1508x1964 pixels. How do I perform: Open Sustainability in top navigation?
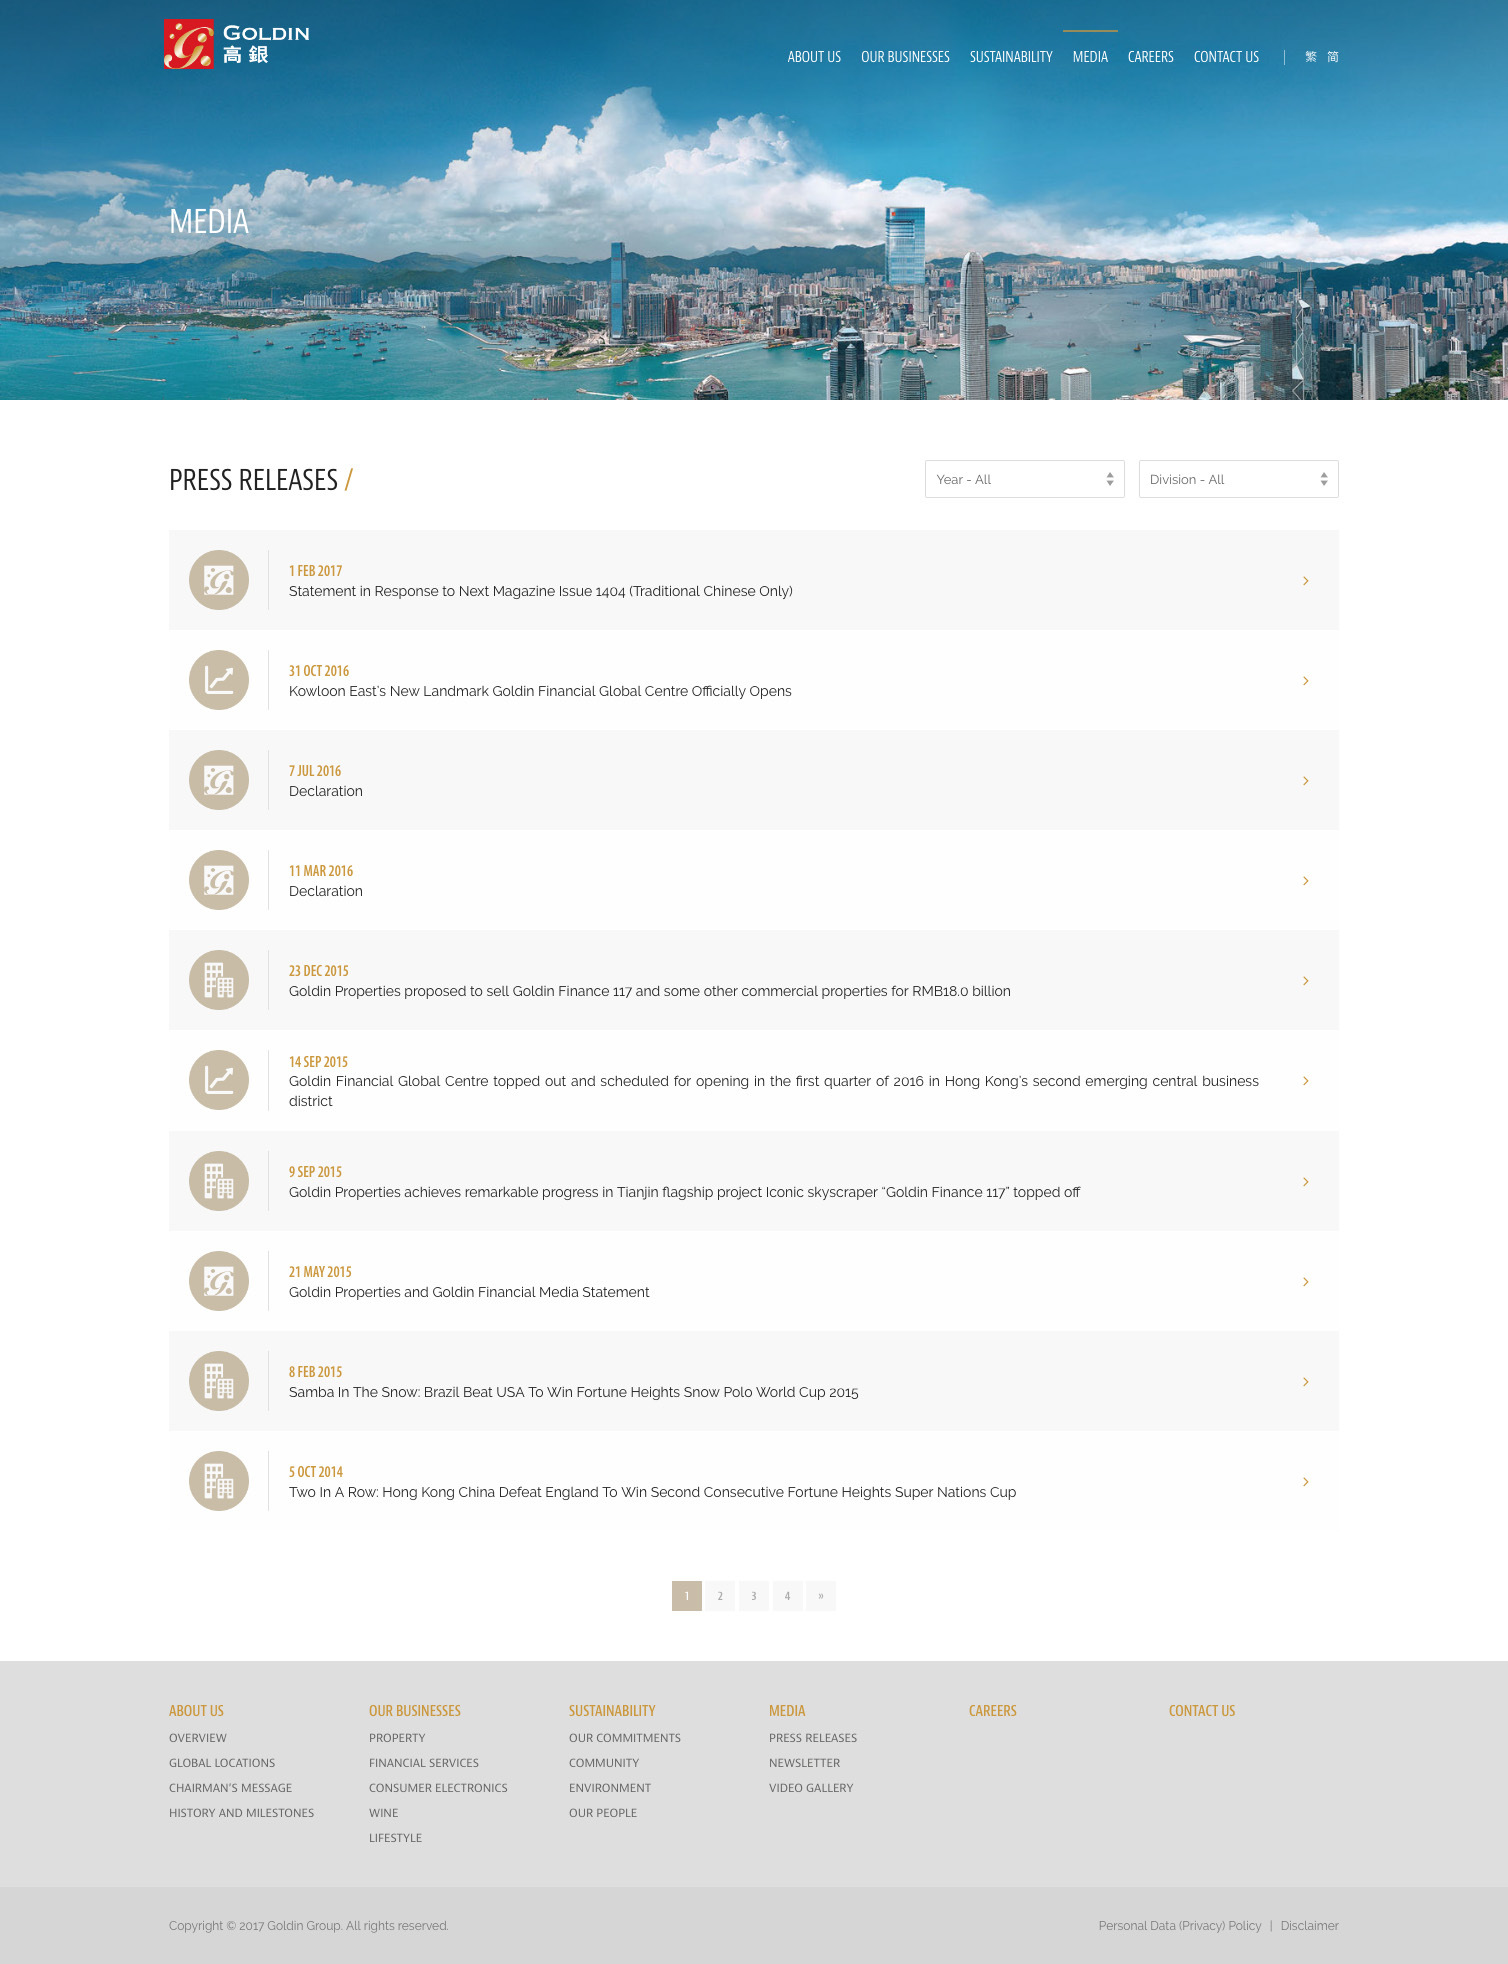tap(1011, 57)
